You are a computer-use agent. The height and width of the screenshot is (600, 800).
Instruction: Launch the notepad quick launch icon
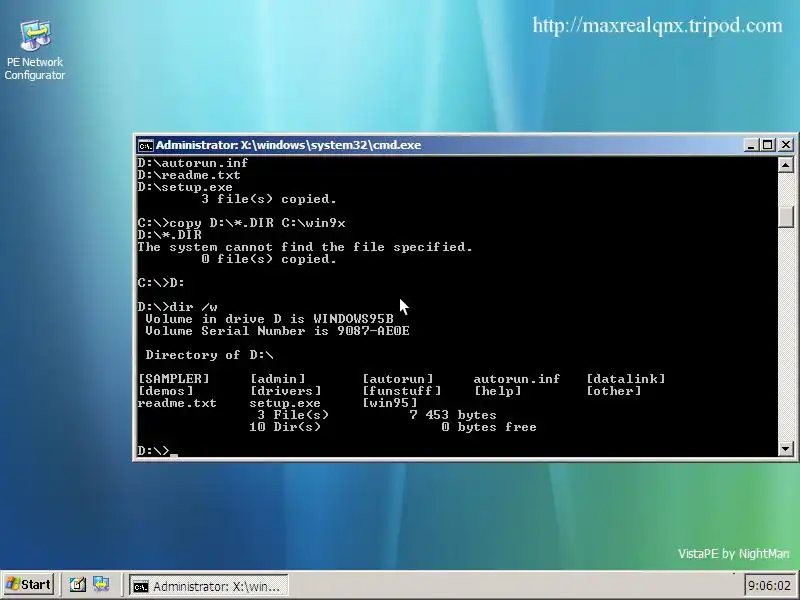coord(78,585)
